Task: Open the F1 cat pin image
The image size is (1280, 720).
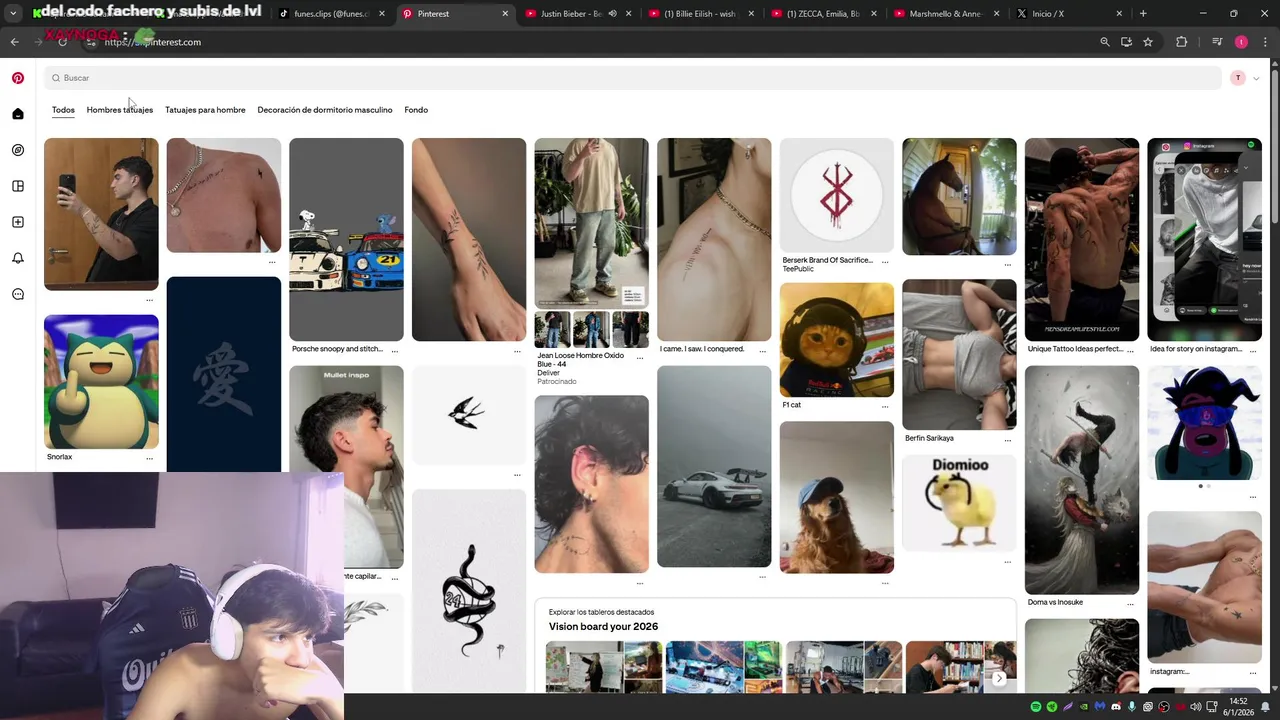Action: click(x=837, y=340)
